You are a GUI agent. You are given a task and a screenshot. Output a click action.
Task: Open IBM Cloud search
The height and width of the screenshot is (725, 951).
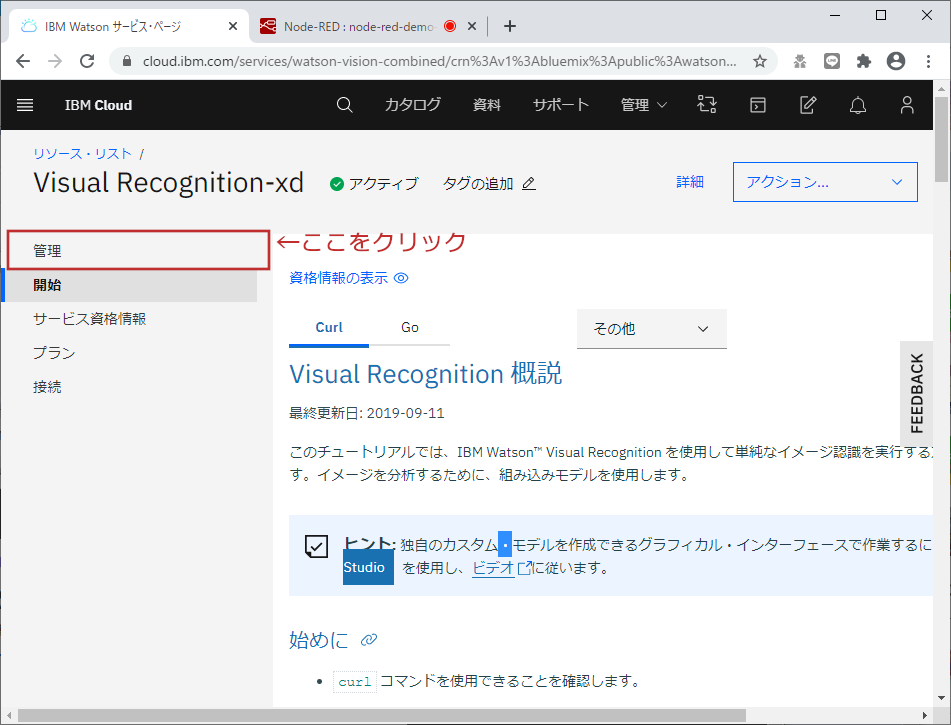(344, 105)
